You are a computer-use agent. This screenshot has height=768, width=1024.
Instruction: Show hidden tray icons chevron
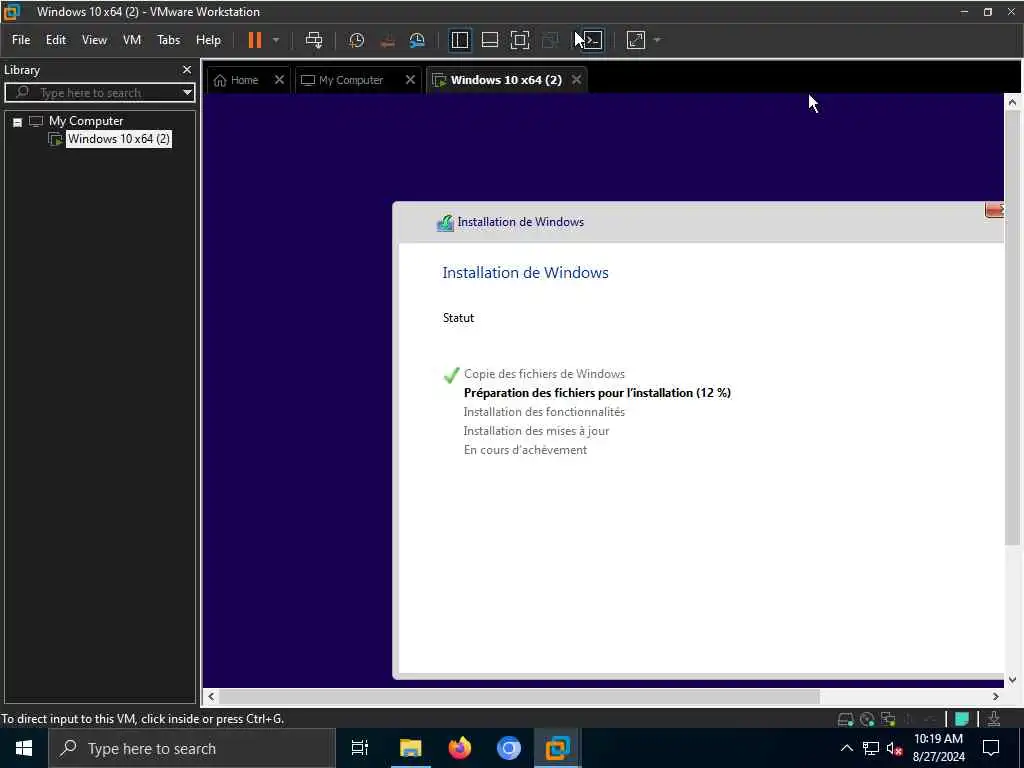(846, 748)
